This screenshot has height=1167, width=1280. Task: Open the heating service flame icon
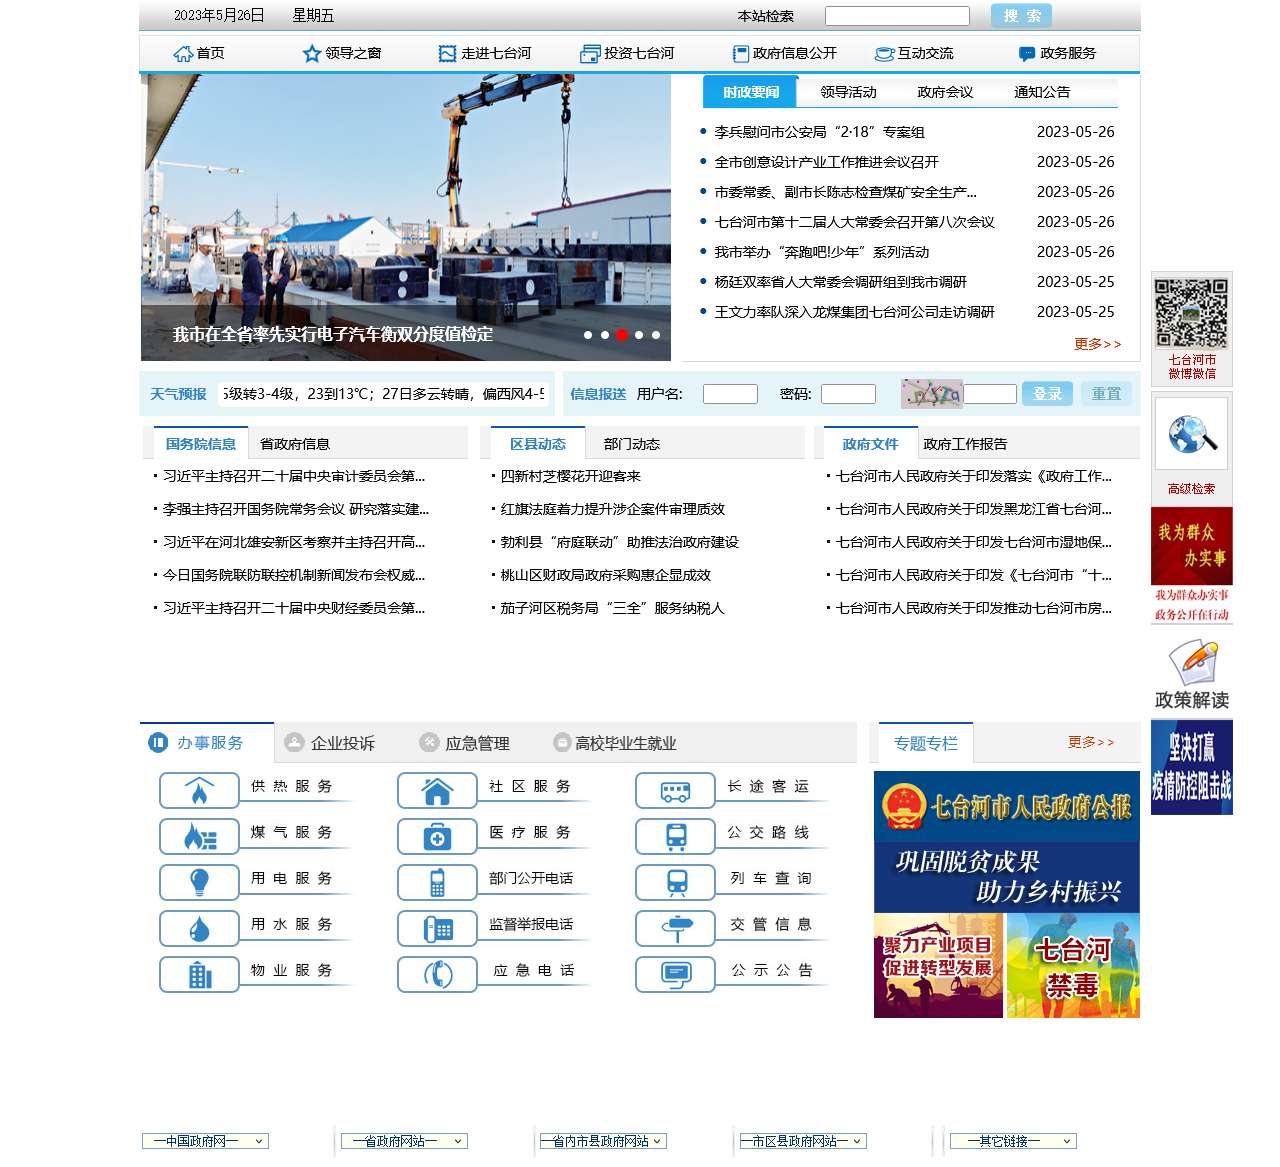pyautogui.click(x=199, y=791)
